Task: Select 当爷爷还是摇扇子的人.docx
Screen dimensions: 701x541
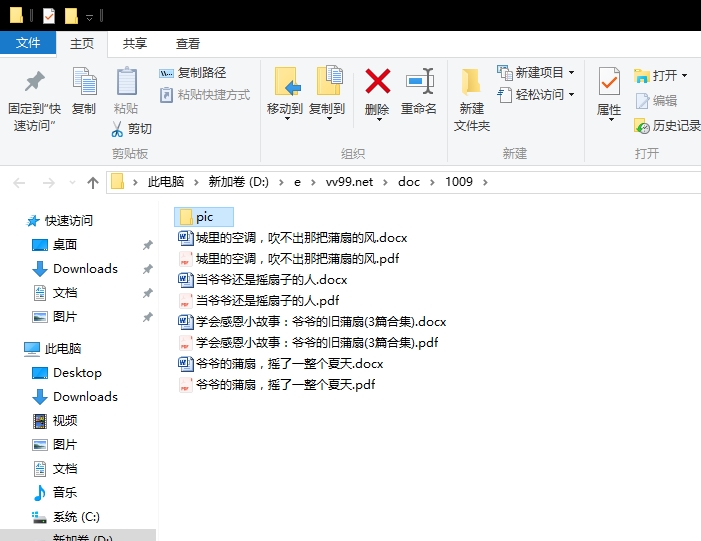Action: (263, 280)
